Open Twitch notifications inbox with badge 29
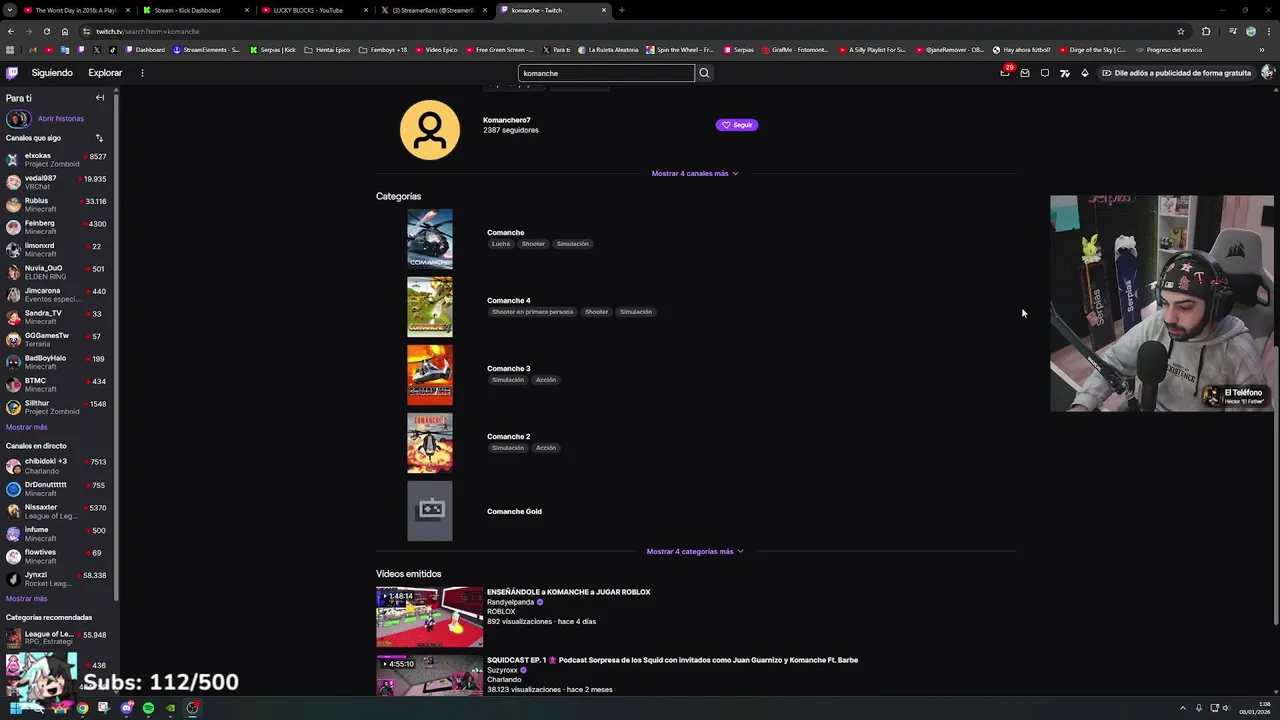The image size is (1280, 720). (1005, 72)
